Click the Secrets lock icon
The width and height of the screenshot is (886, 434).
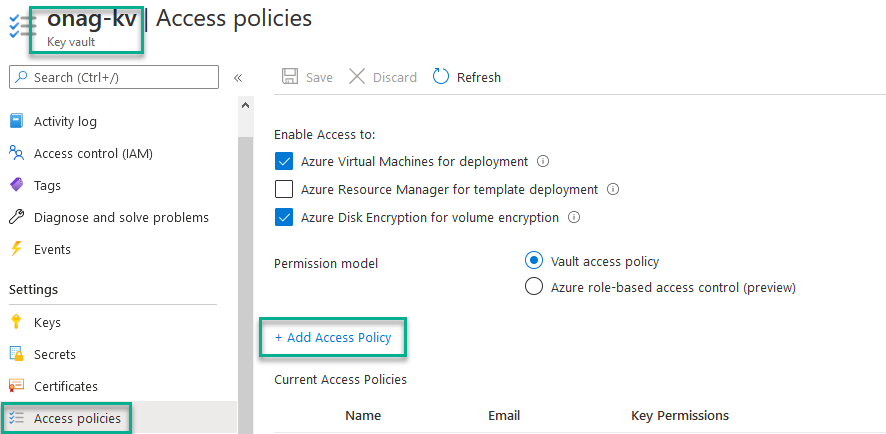point(16,354)
